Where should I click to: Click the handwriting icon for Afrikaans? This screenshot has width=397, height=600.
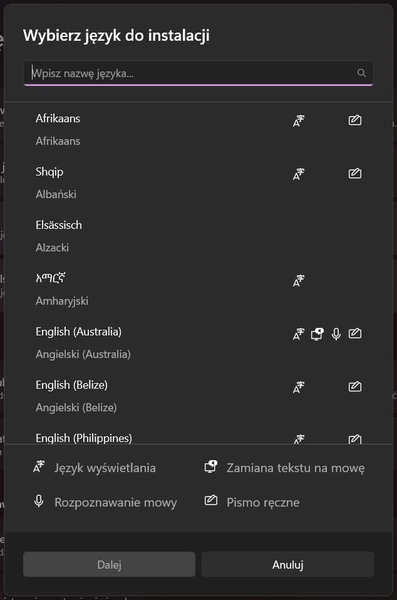pos(355,120)
